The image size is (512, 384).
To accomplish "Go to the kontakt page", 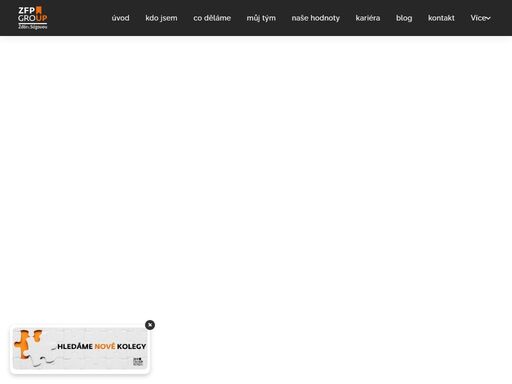I will coord(441,18).
